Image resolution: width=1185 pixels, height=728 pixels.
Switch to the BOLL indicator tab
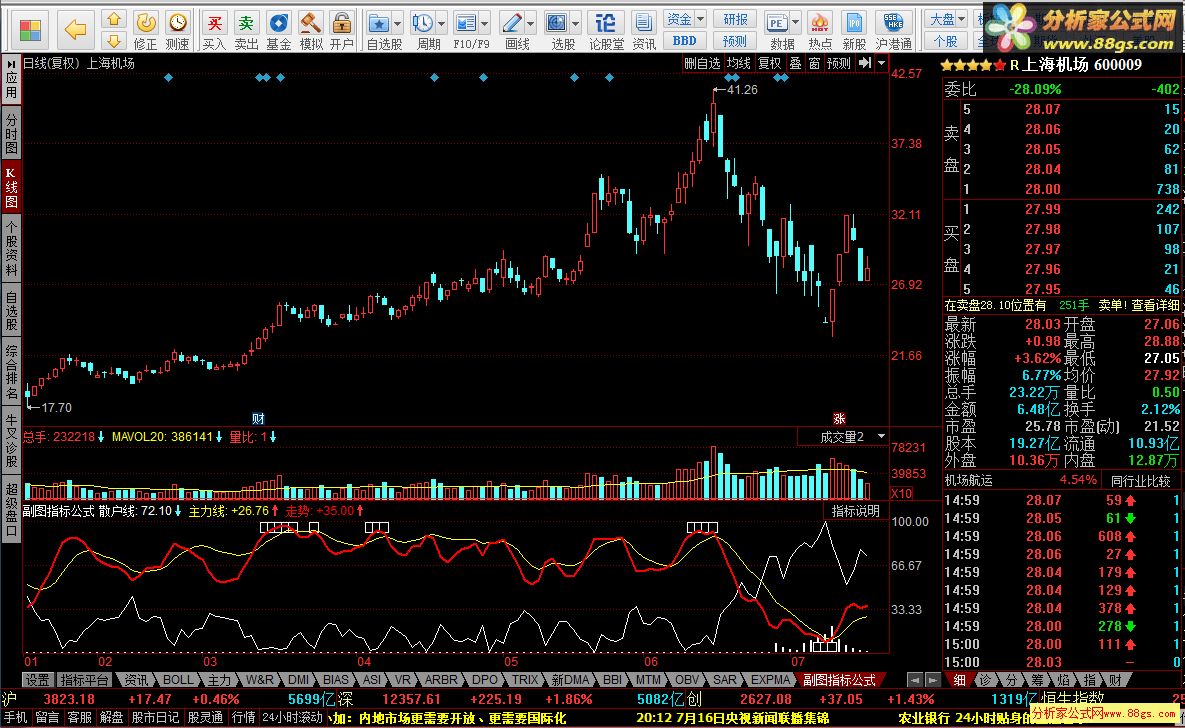178,680
